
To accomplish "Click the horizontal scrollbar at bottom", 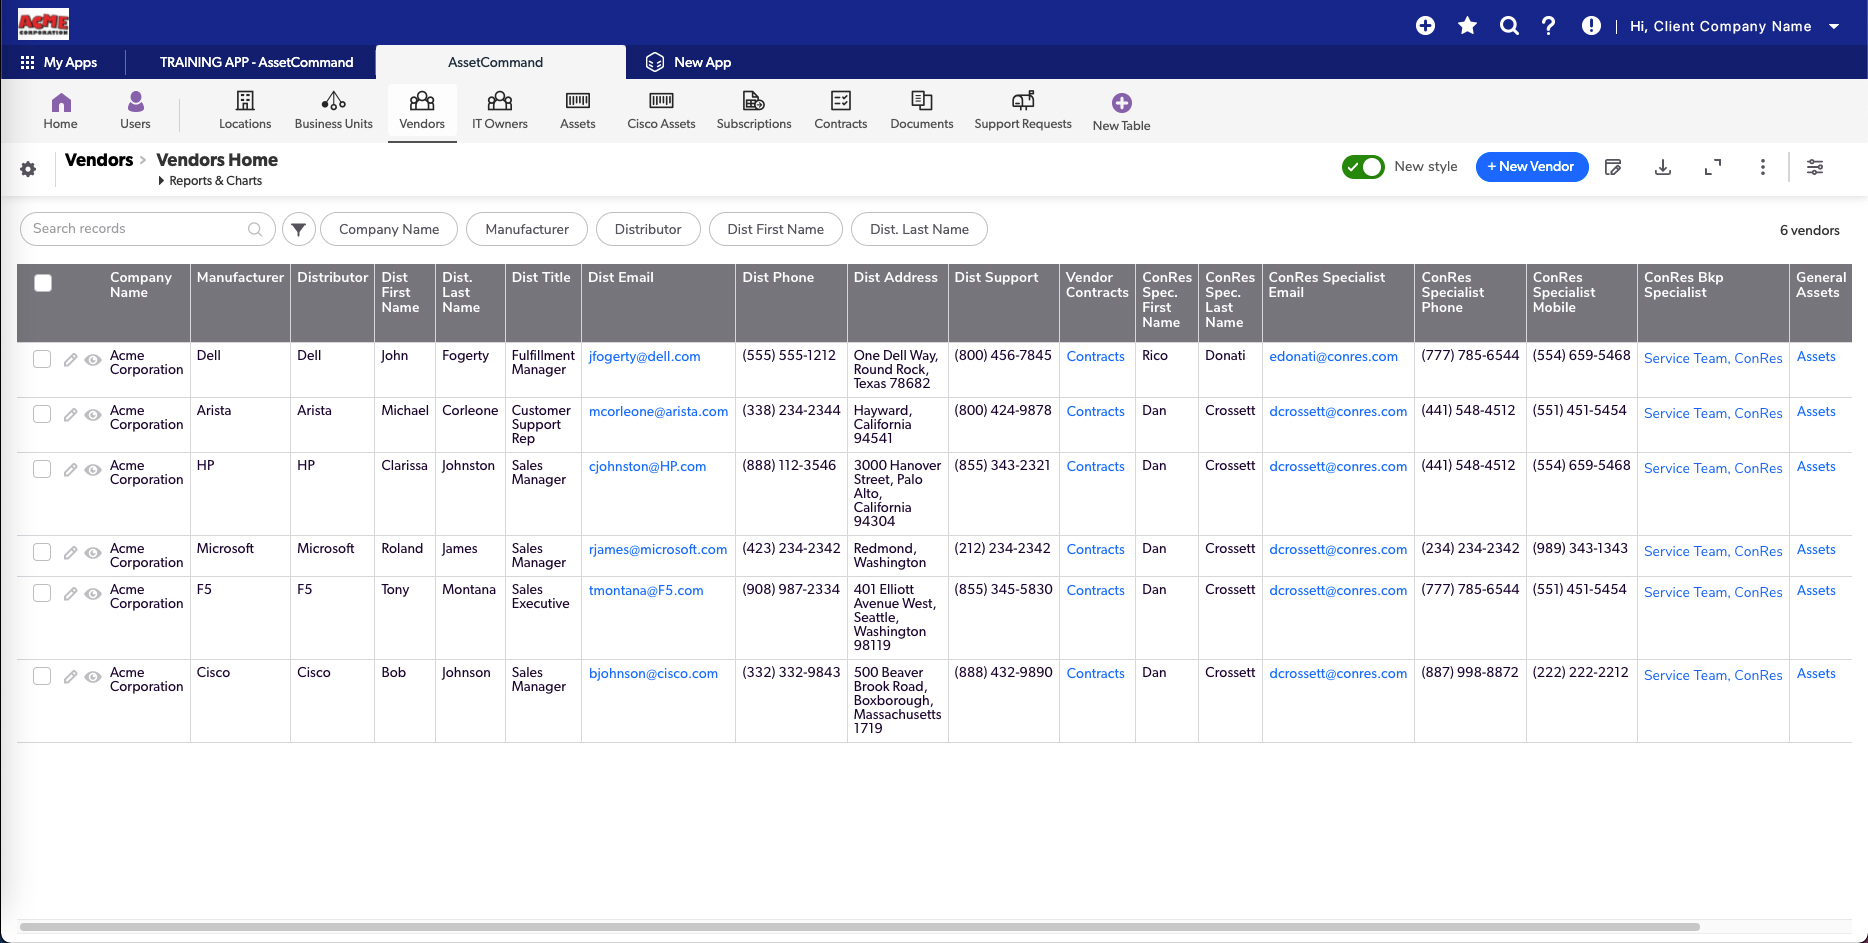I will [x=860, y=927].
